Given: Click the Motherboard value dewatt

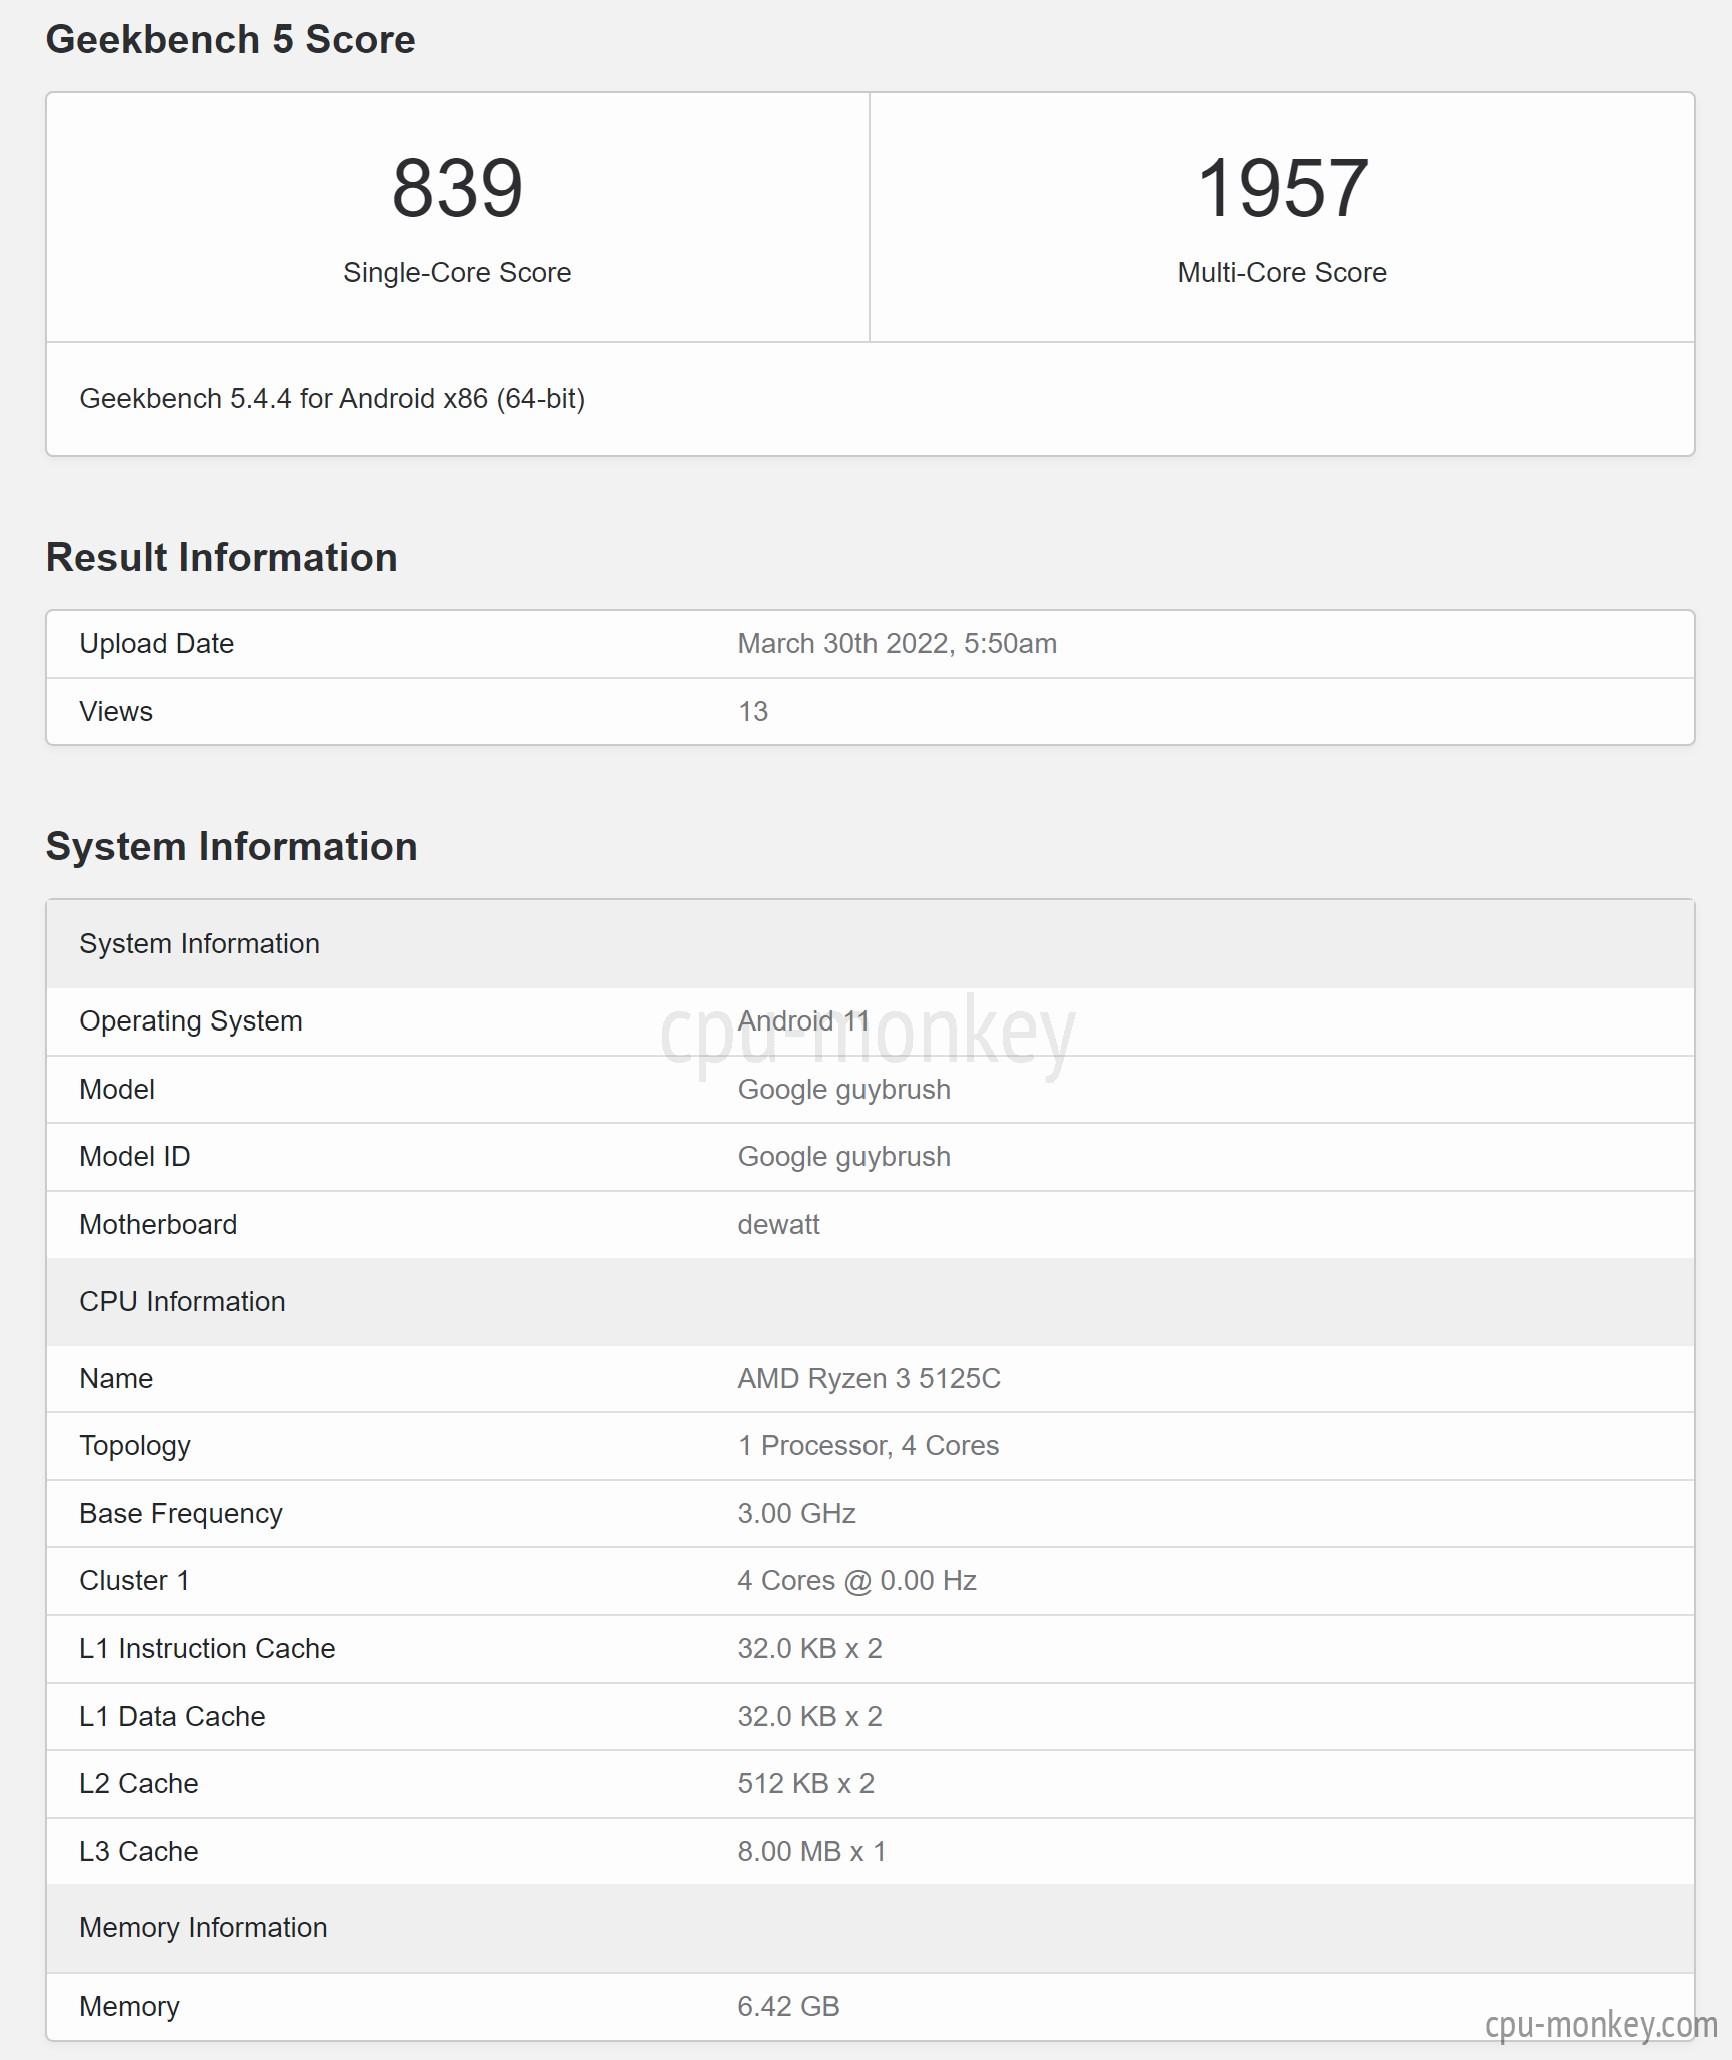Looking at the screenshot, I should point(778,1224).
